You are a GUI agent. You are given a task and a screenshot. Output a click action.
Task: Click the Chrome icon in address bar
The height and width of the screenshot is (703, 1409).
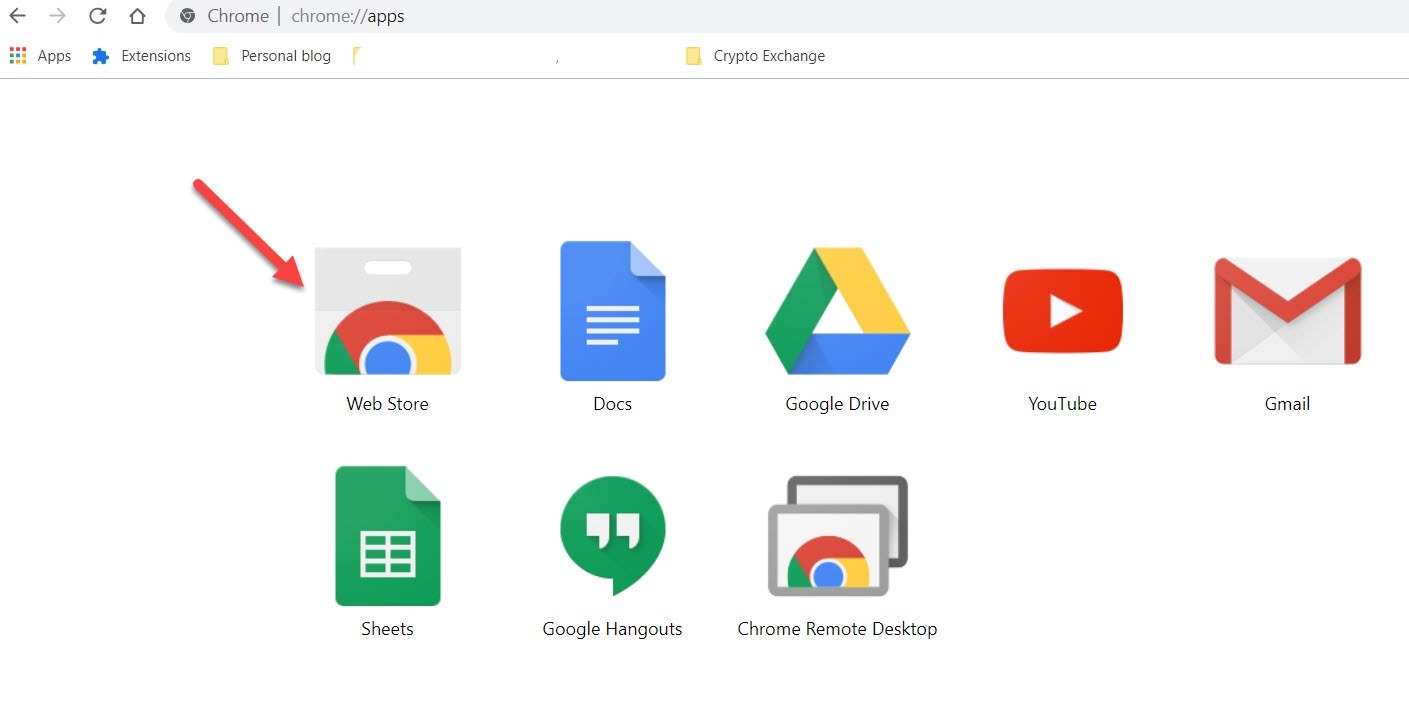[187, 16]
